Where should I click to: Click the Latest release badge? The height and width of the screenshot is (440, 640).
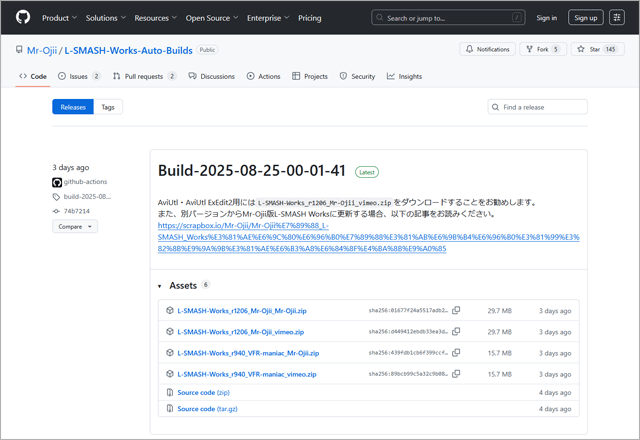[367, 172]
